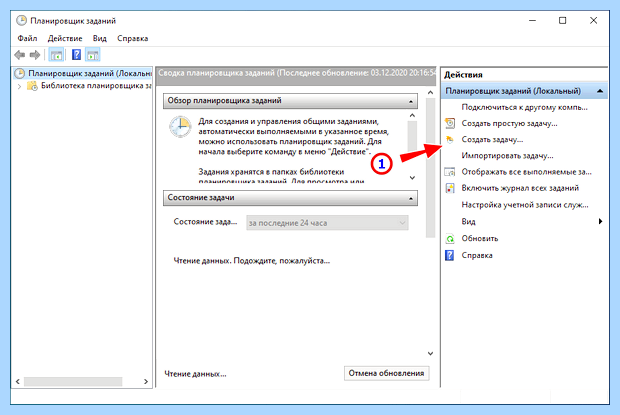The image size is (620, 415).
Task: Click the Отображать все выполняемые icon
Action: (450, 172)
